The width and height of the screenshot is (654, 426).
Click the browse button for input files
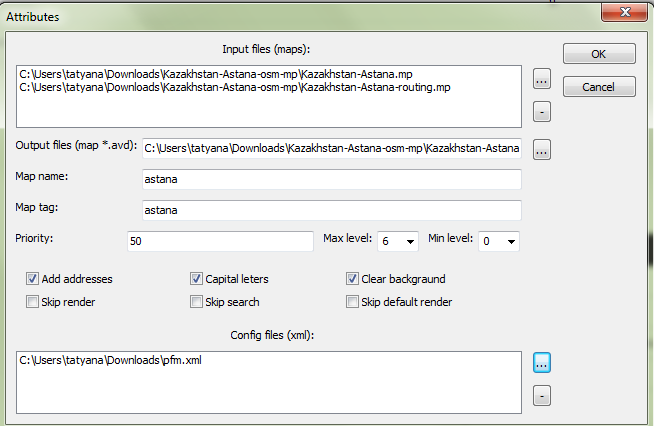pyautogui.click(x=541, y=78)
